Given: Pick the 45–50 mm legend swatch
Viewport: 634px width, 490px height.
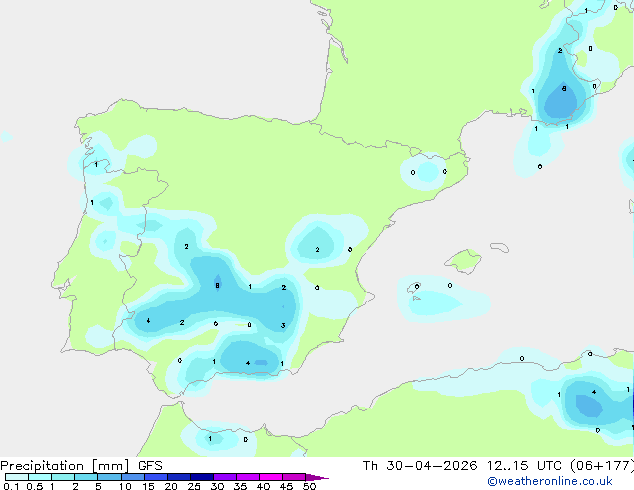Looking at the screenshot, I should [294, 477].
